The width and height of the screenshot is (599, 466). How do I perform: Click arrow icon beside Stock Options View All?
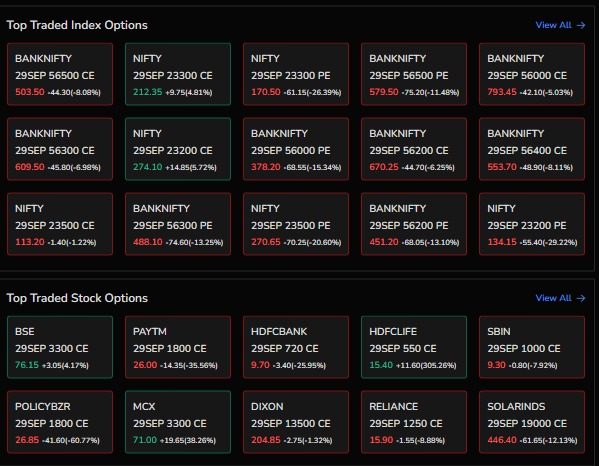[581, 298]
